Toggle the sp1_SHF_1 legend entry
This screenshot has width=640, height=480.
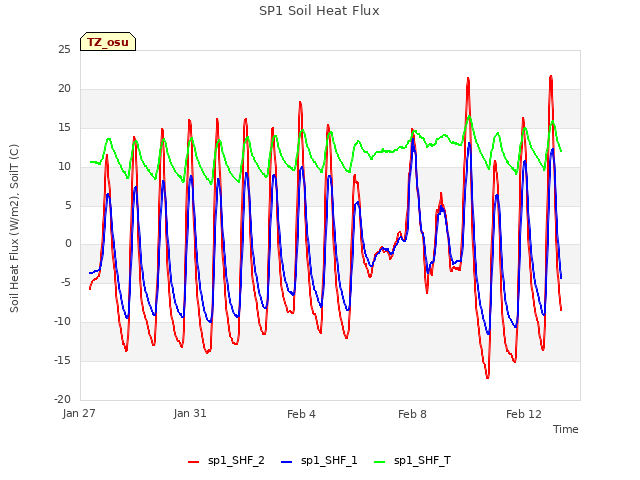(319, 461)
